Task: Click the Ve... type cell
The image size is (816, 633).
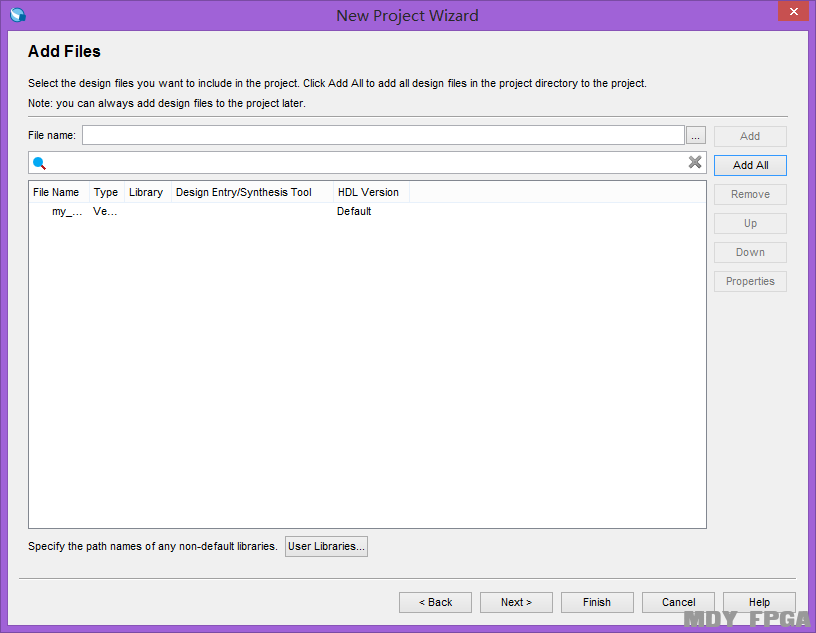Action: coord(105,211)
